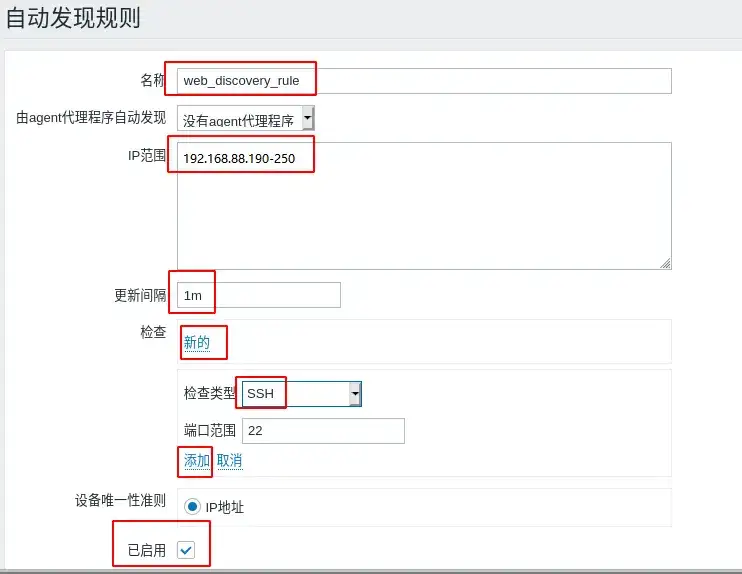Click the 由agent代理程序自动发现 label
Screen dimensions: 742x574
pyautogui.click(x=91, y=117)
